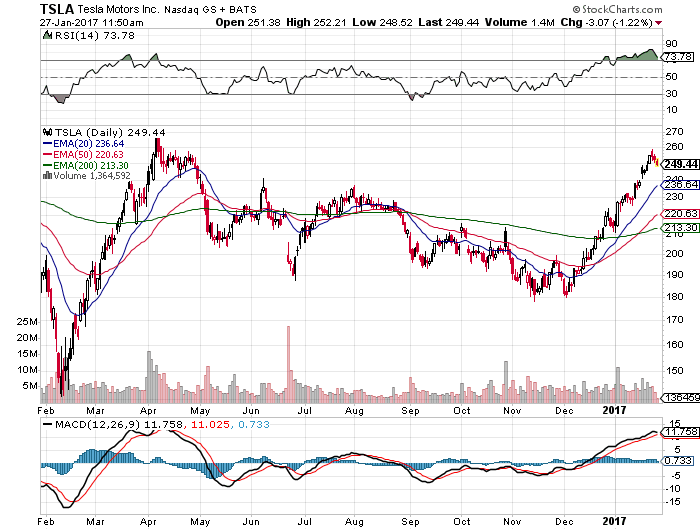
Task: Click the 'EMA(200) 213.30' legend text
Action: click(x=91, y=166)
